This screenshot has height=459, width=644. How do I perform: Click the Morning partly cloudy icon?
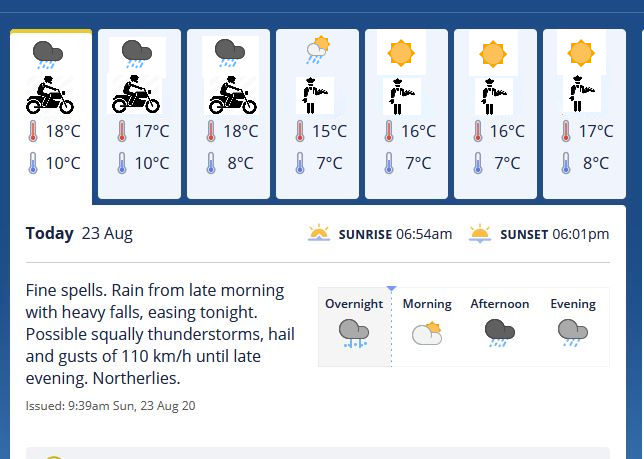pyautogui.click(x=427, y=332)
